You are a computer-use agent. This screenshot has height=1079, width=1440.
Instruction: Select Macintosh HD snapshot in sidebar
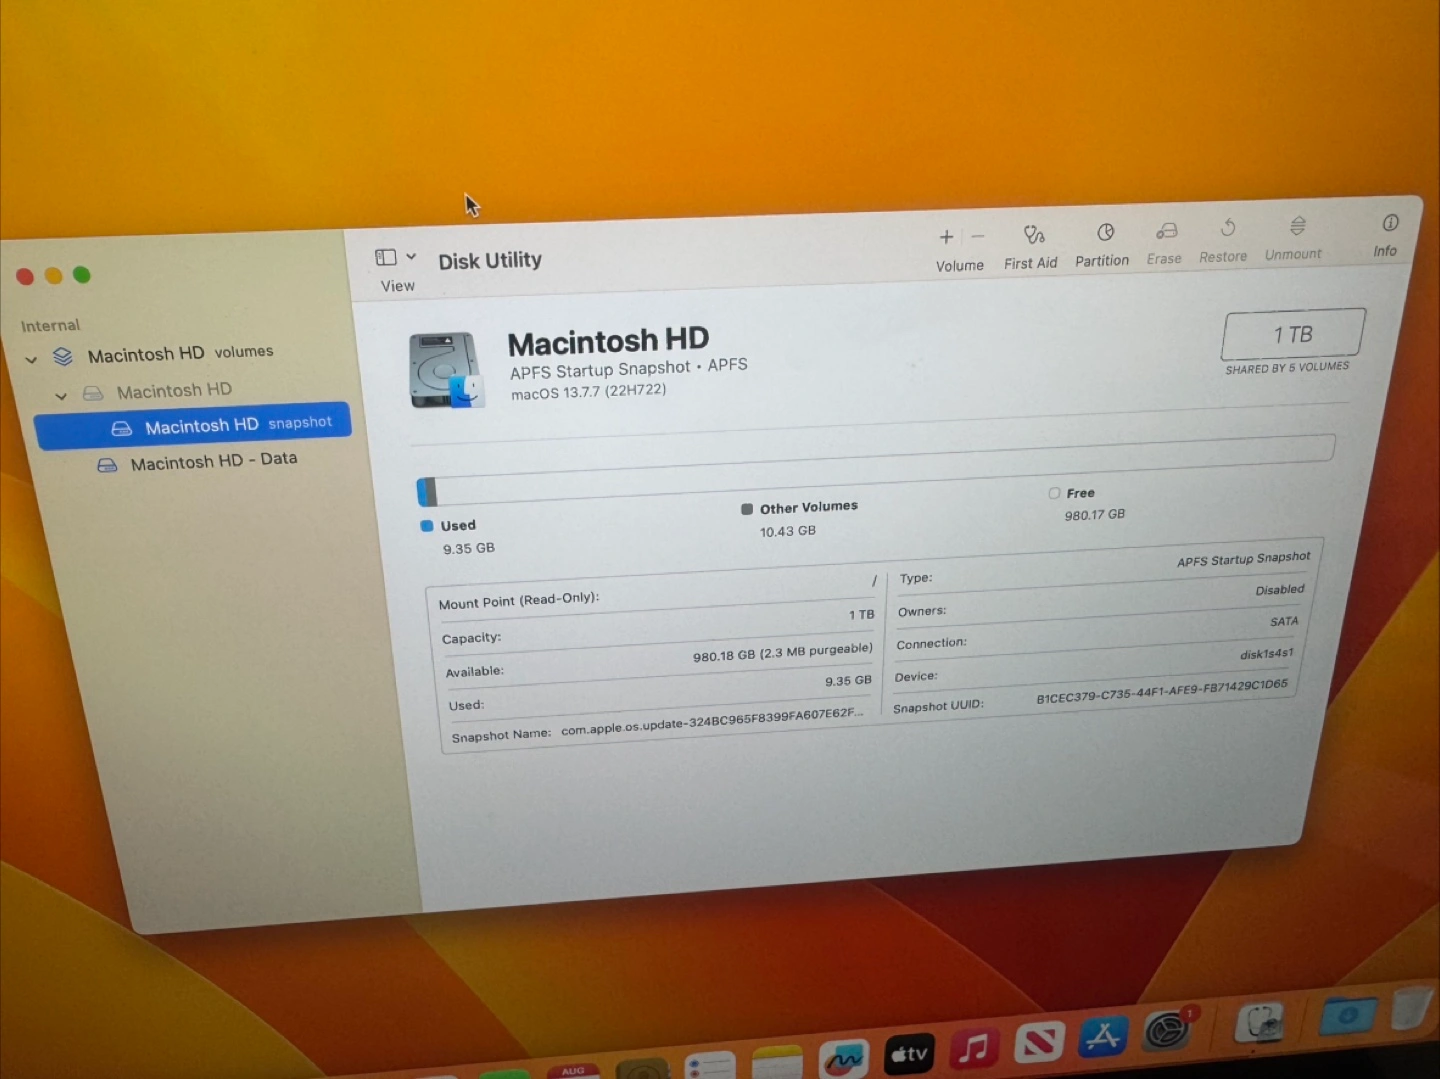193,426
